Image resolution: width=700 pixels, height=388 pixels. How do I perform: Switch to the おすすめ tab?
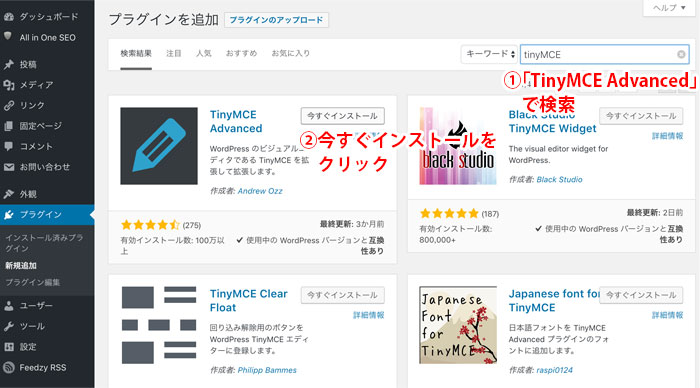pos(242,54)
